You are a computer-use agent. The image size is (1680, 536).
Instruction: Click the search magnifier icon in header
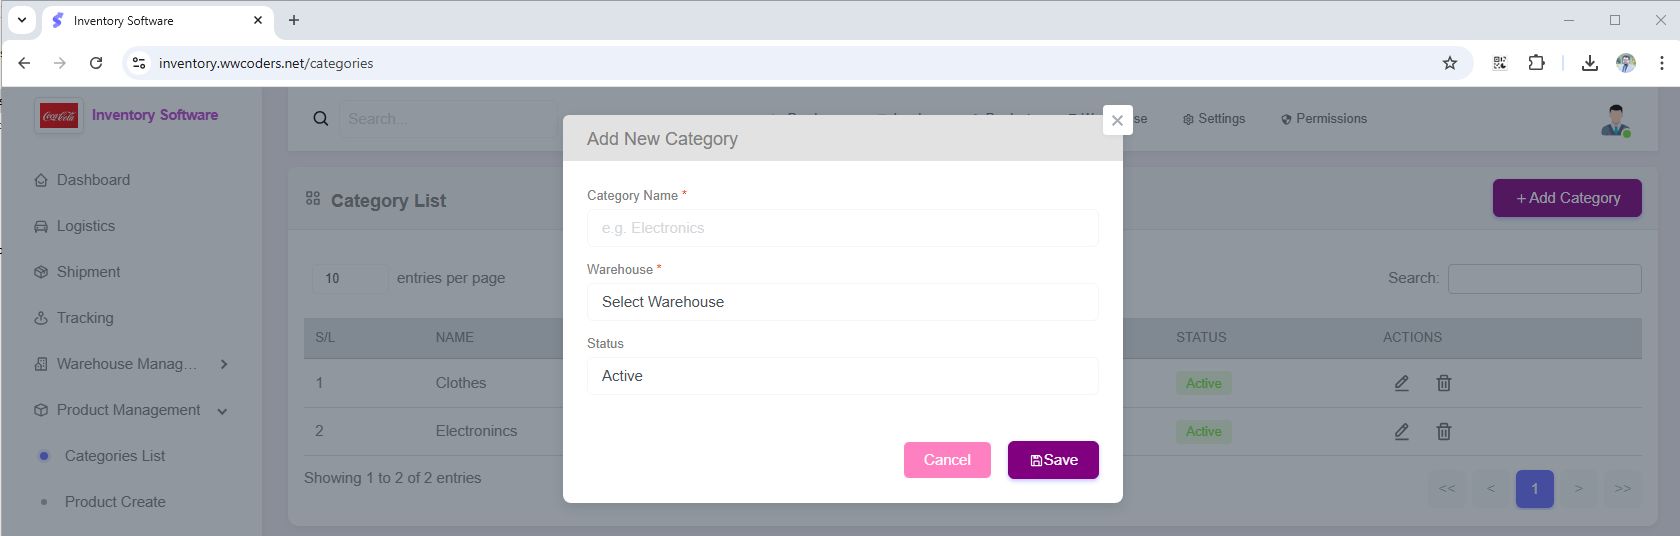click(x=321, y=119)
